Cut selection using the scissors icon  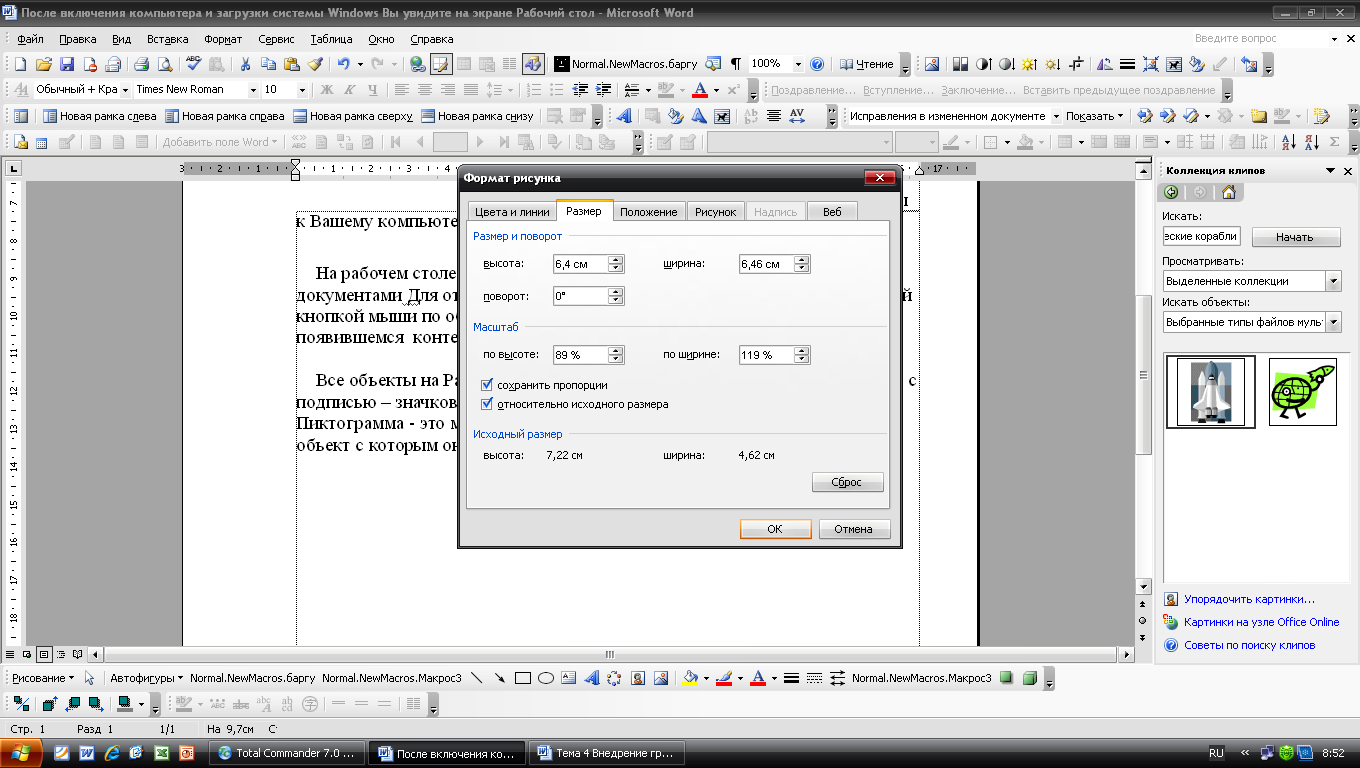click(x=245, y=64)
